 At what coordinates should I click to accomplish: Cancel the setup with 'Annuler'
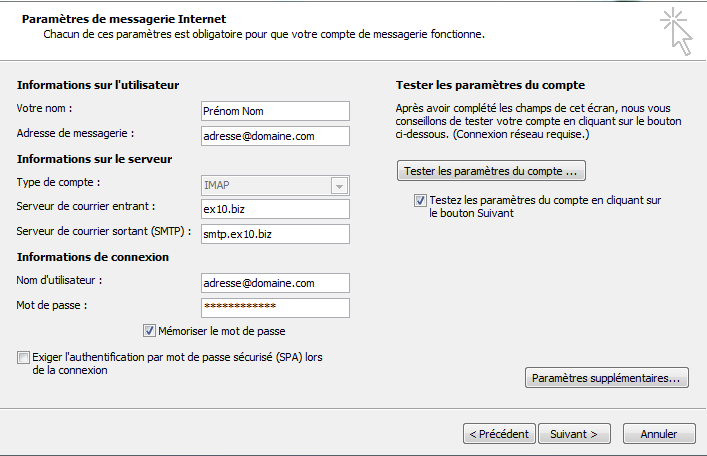click(659, 434)
